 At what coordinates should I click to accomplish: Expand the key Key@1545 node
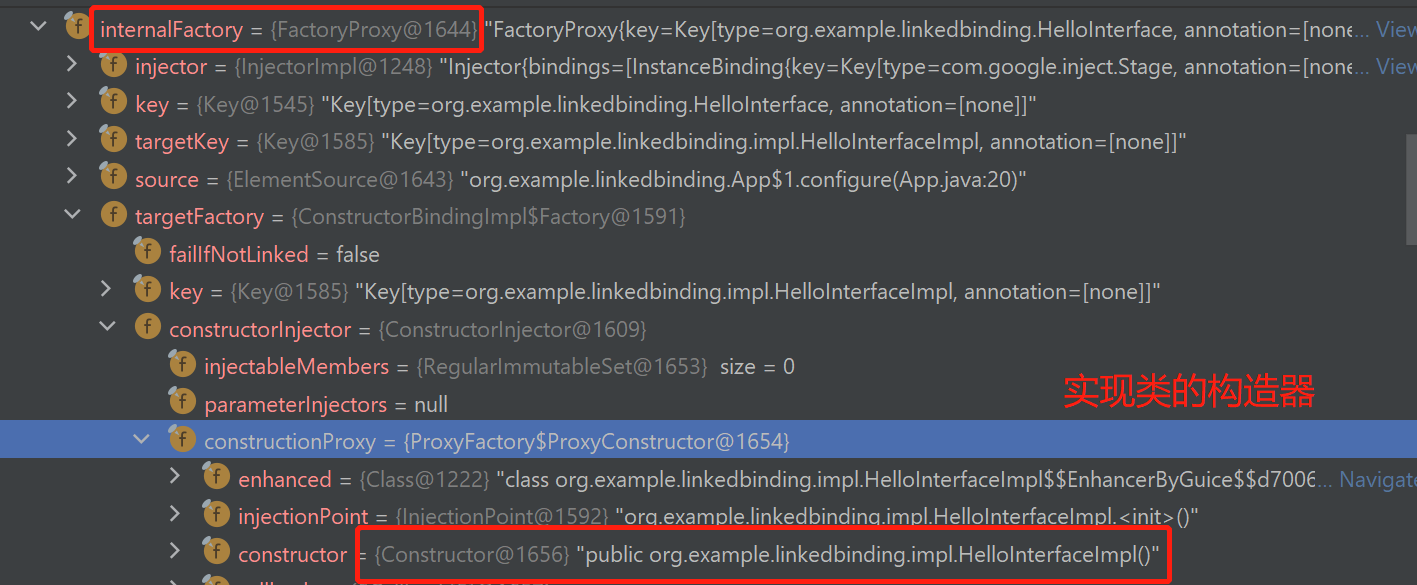tap(72, 102)
